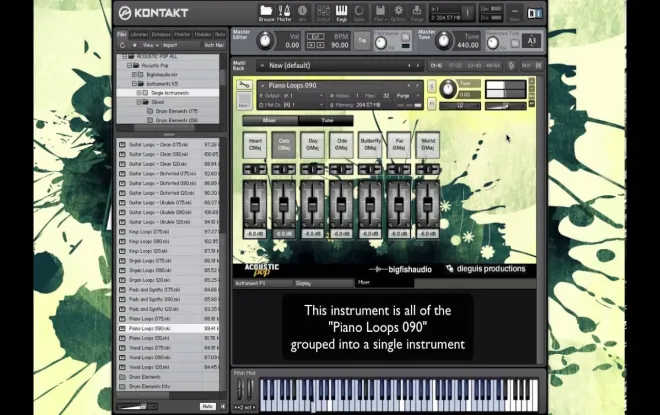Image resolution: width=660 pixels, height=415 pixels.
Task: Click the Native Instruments logo icon
Action: point(535,13)
